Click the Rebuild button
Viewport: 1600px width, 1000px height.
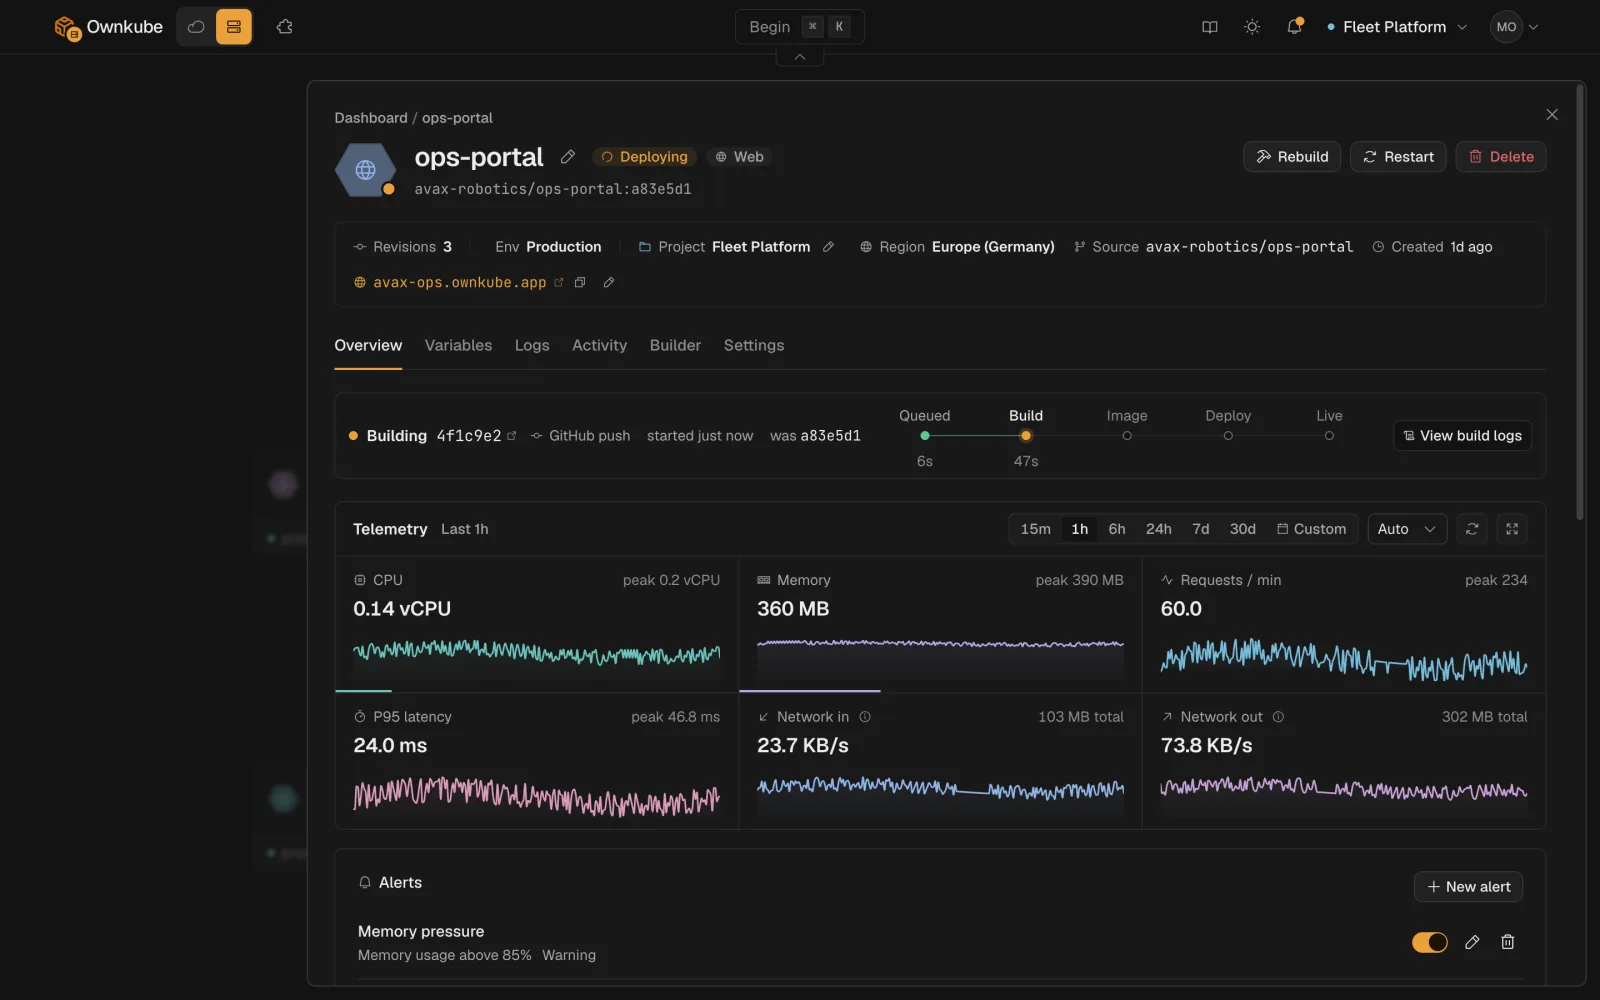[1292, 157]
